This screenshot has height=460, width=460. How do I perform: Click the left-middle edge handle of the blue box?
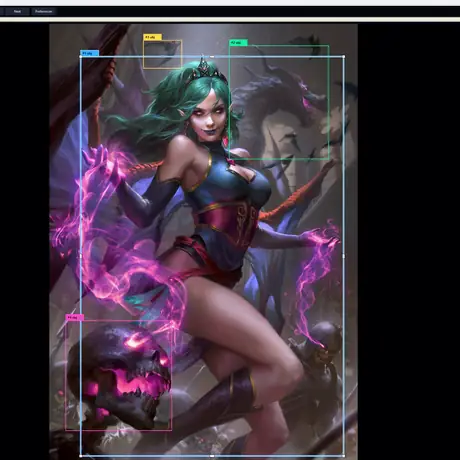[x=81, y=256]
